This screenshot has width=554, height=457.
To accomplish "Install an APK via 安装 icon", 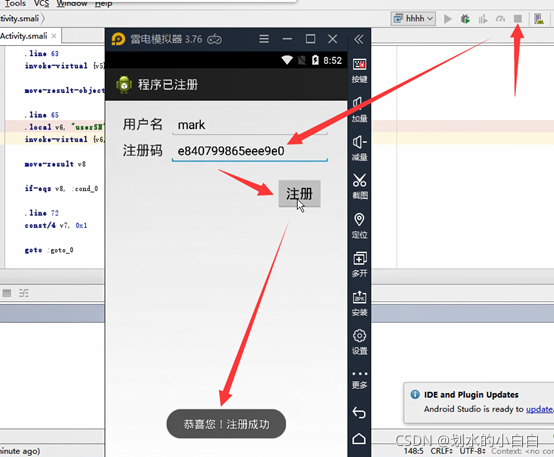I will tap(359, 303).
